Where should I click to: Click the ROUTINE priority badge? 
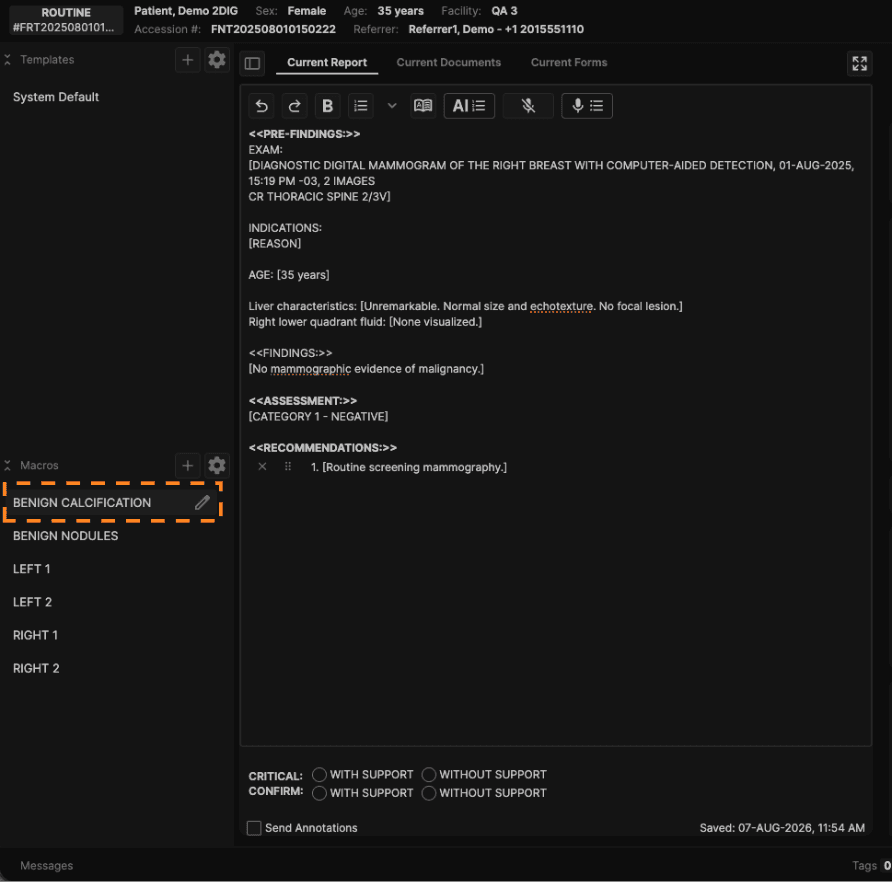pyautogui.click(x=66, y=20)
